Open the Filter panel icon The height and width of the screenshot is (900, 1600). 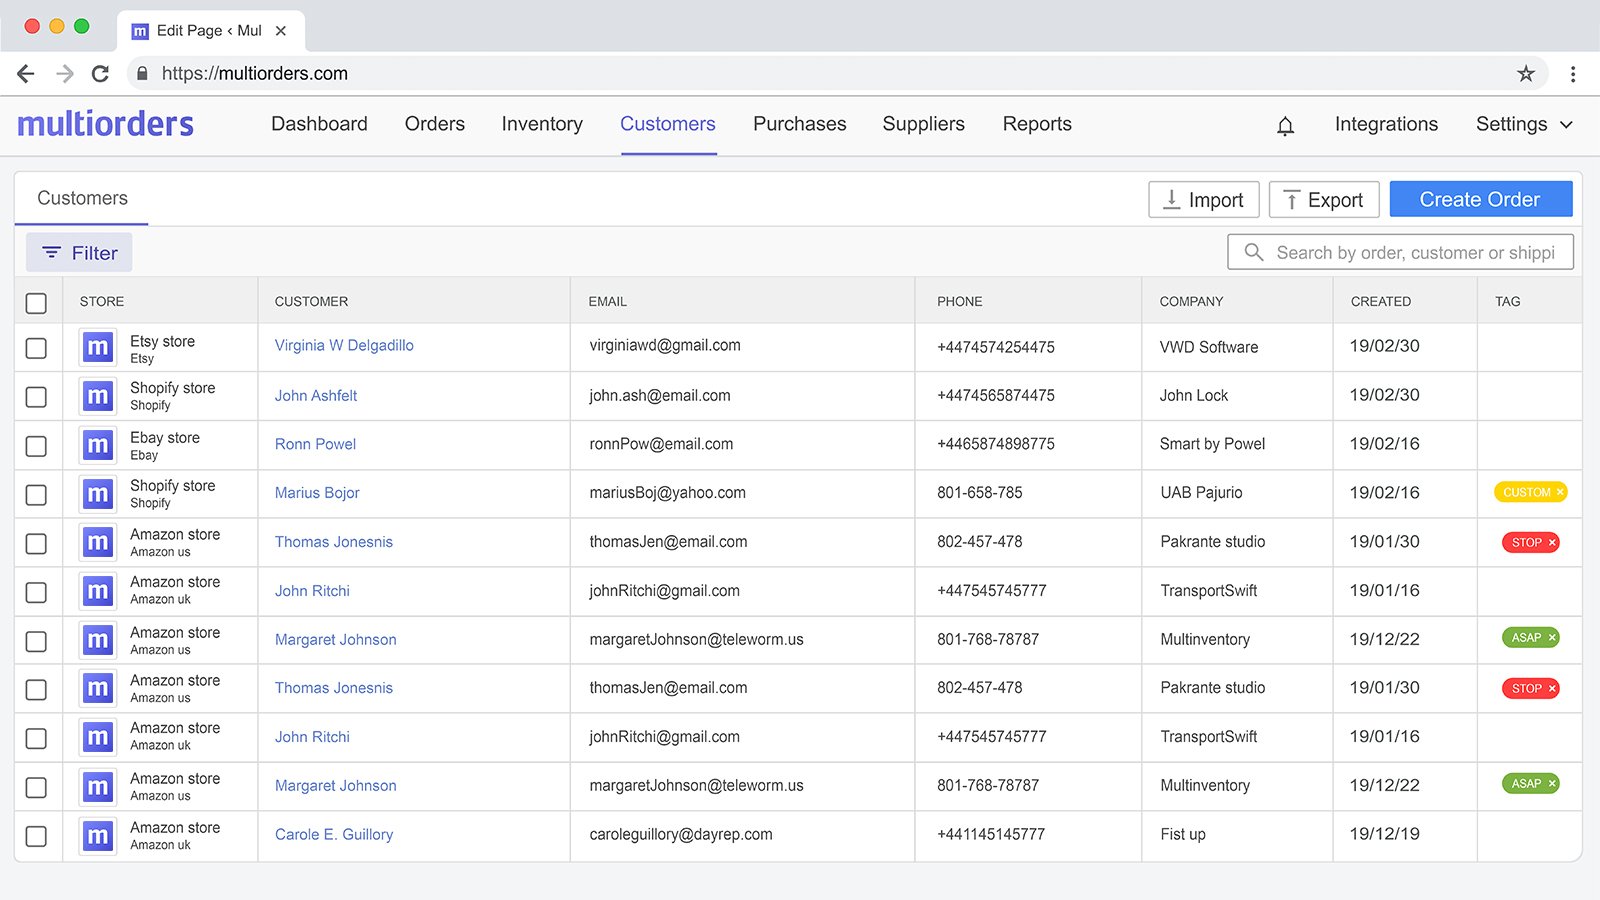tap(52, 252)
